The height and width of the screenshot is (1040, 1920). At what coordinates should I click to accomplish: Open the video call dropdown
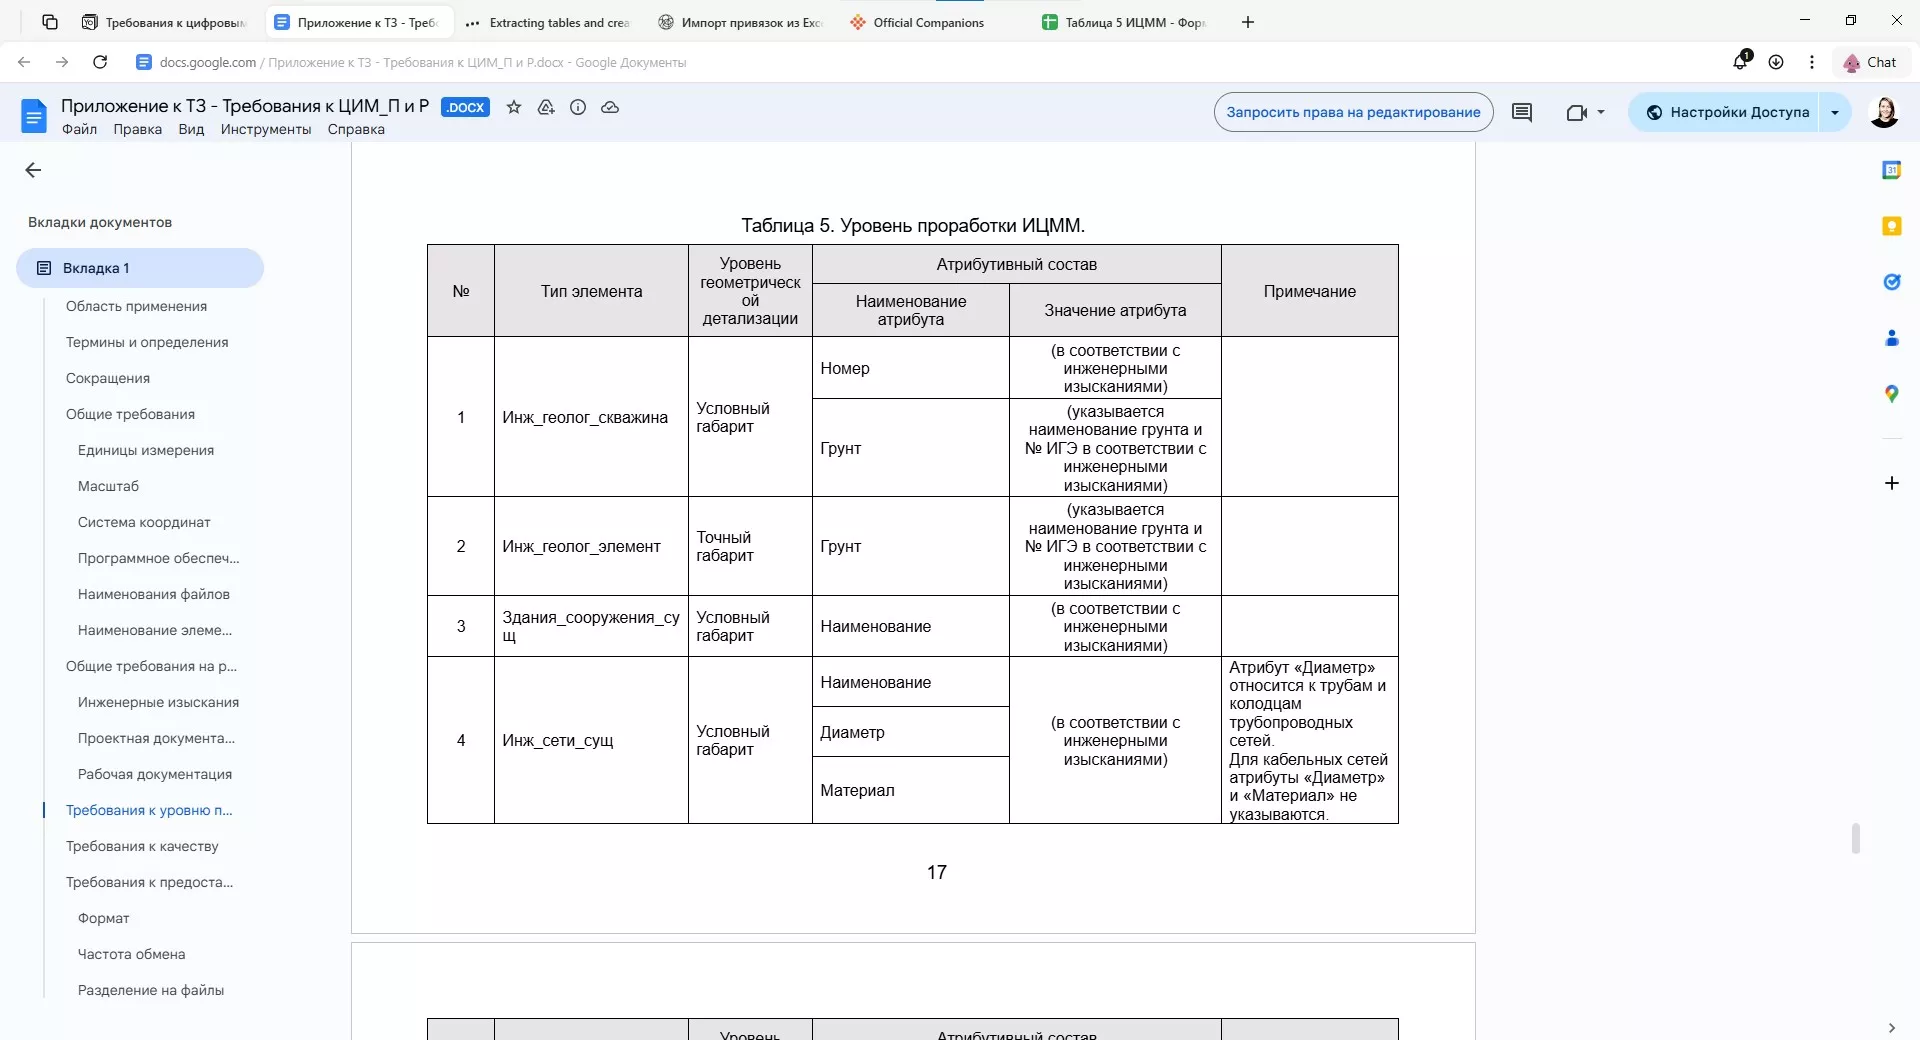pos(1585,112)
